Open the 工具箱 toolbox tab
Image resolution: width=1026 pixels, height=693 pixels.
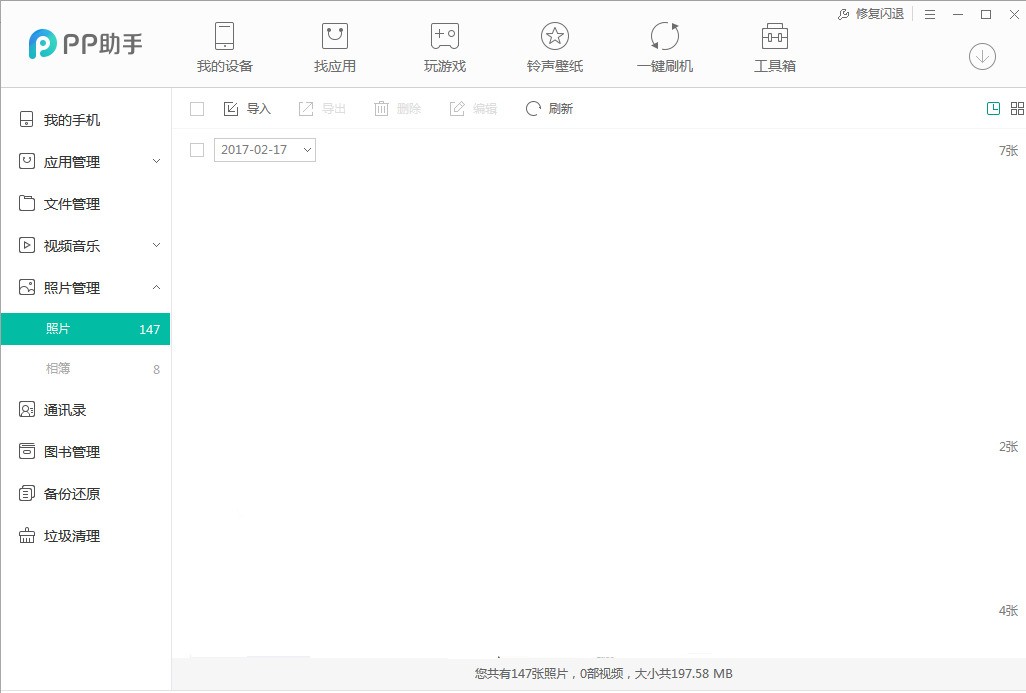tap(775, 48)
